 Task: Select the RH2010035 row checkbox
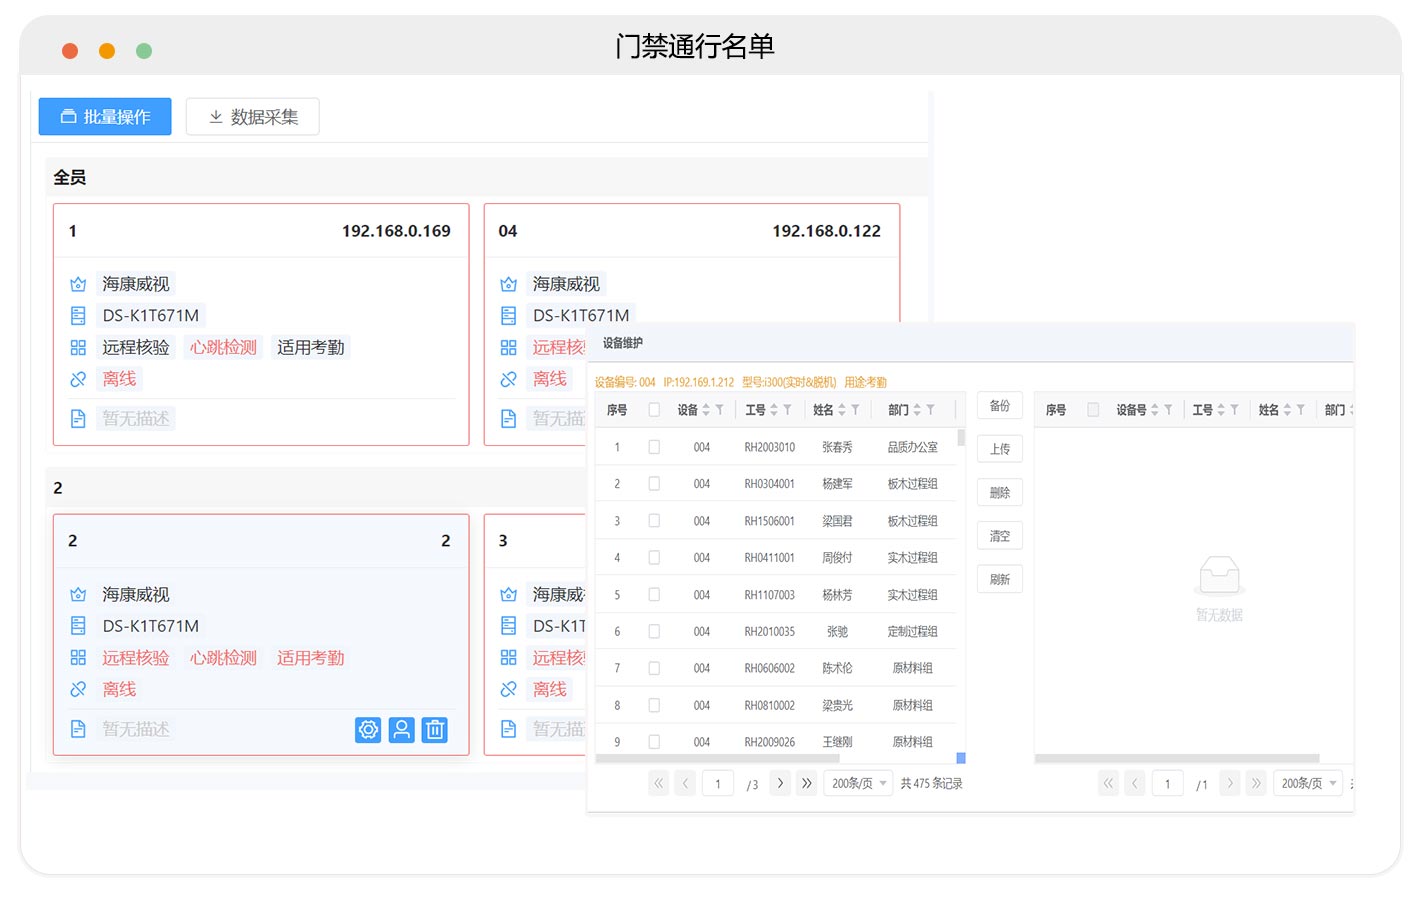pyautogui.click(x=654, y=632)
